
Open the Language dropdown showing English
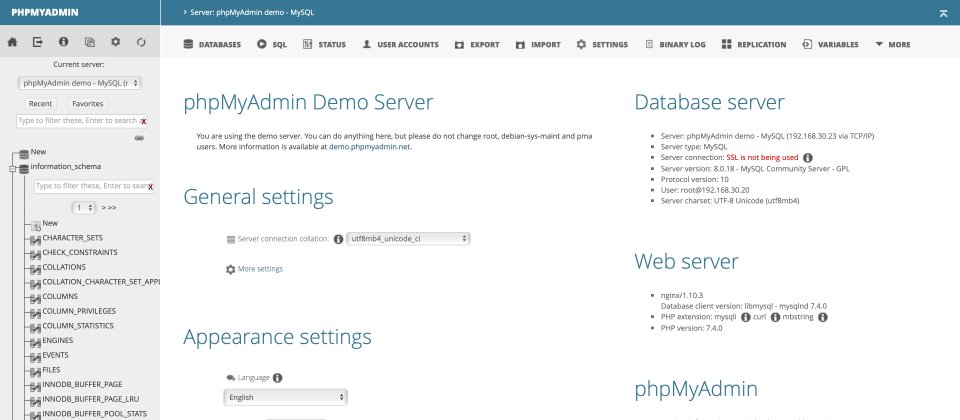[x=285, y=397]
